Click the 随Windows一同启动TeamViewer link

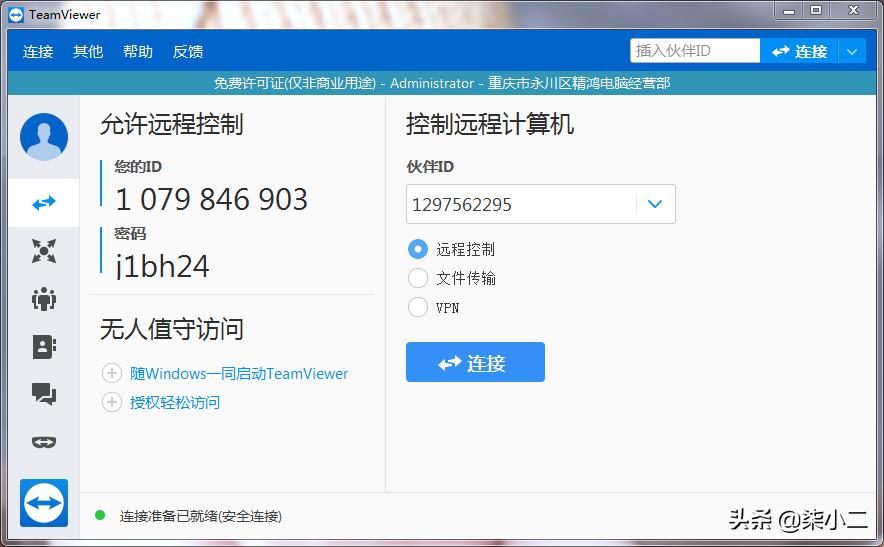(x=239, y=373)
